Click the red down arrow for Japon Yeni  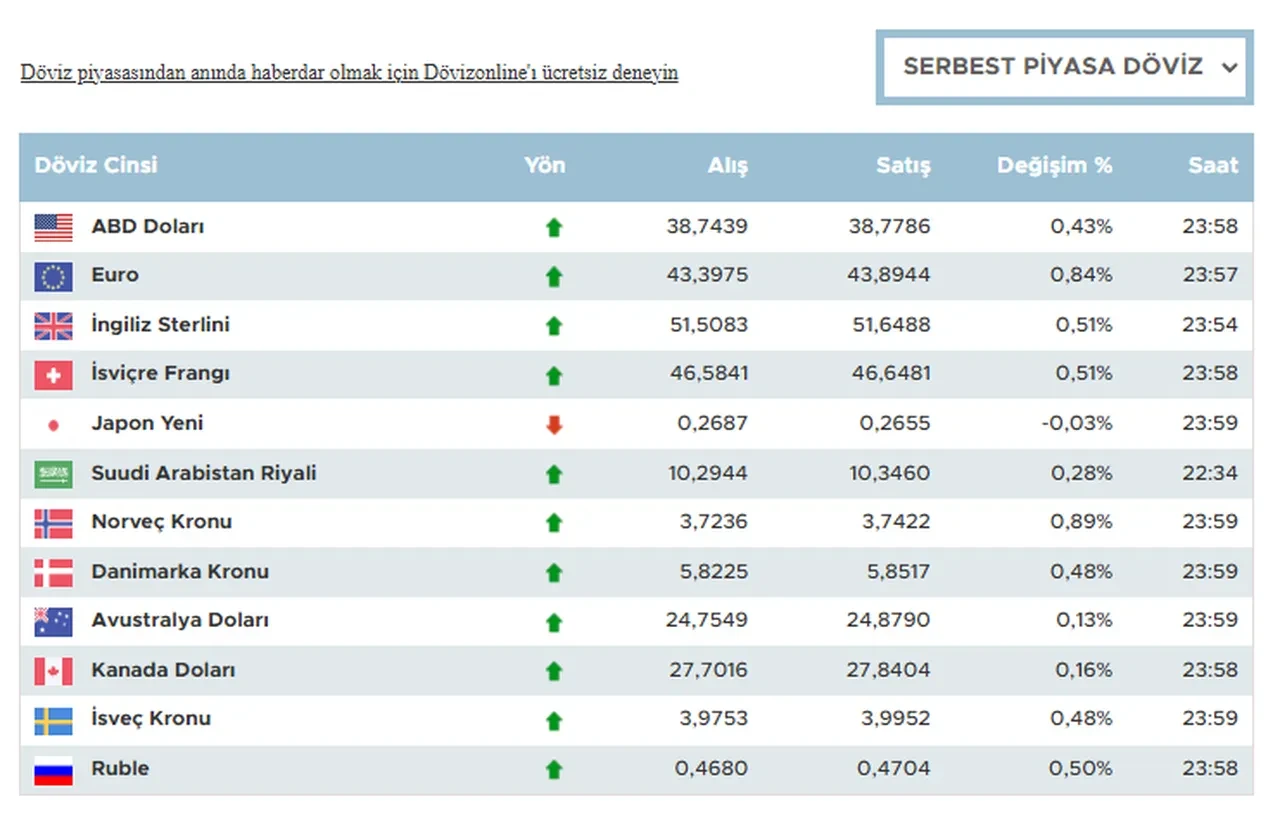click(554, 424)
